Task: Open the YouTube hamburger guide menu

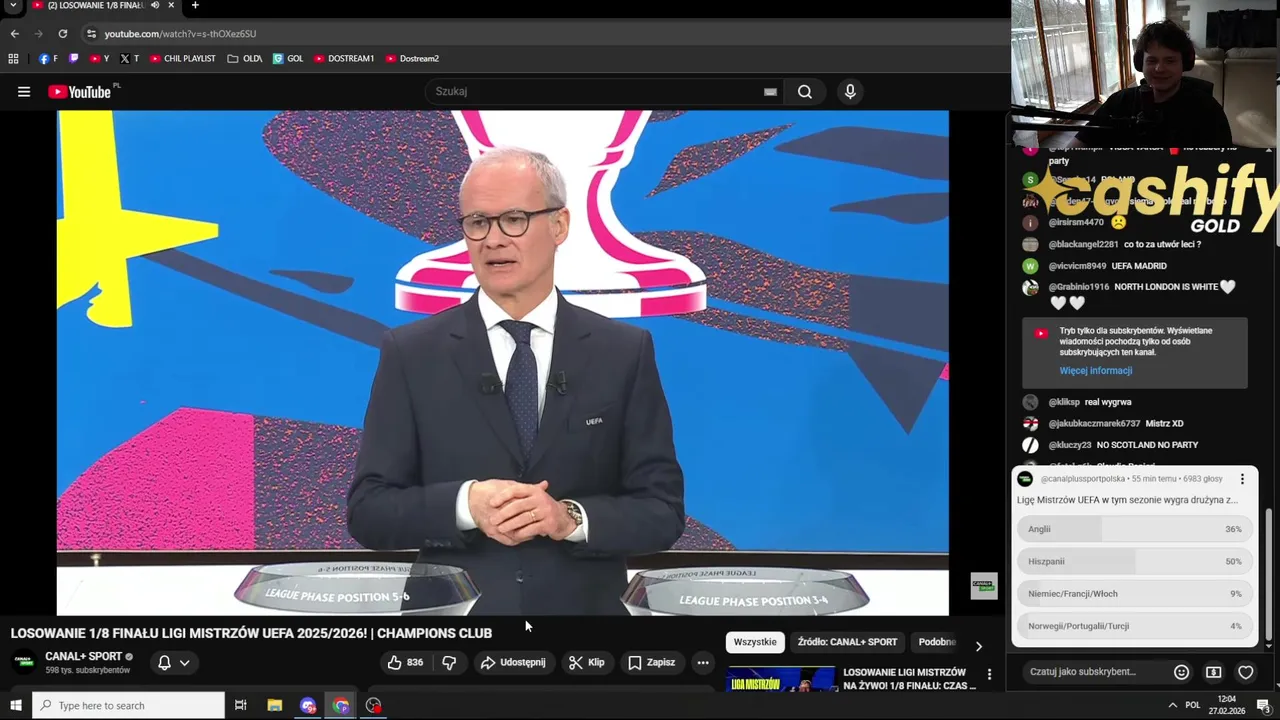Action: click(x=23, y=92)
